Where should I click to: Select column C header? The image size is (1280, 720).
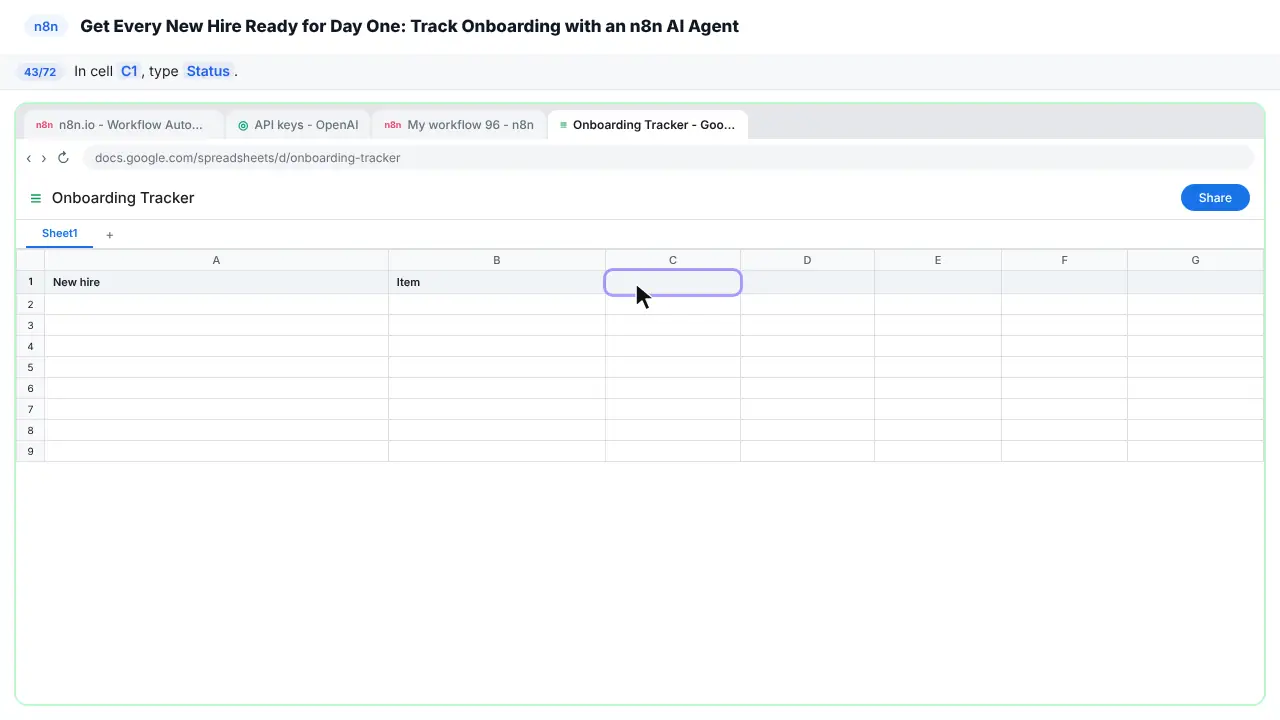(673, 260)
